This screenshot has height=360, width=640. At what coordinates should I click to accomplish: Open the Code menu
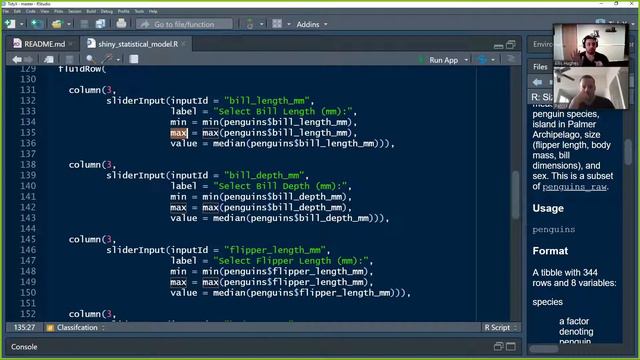(31, 11)
